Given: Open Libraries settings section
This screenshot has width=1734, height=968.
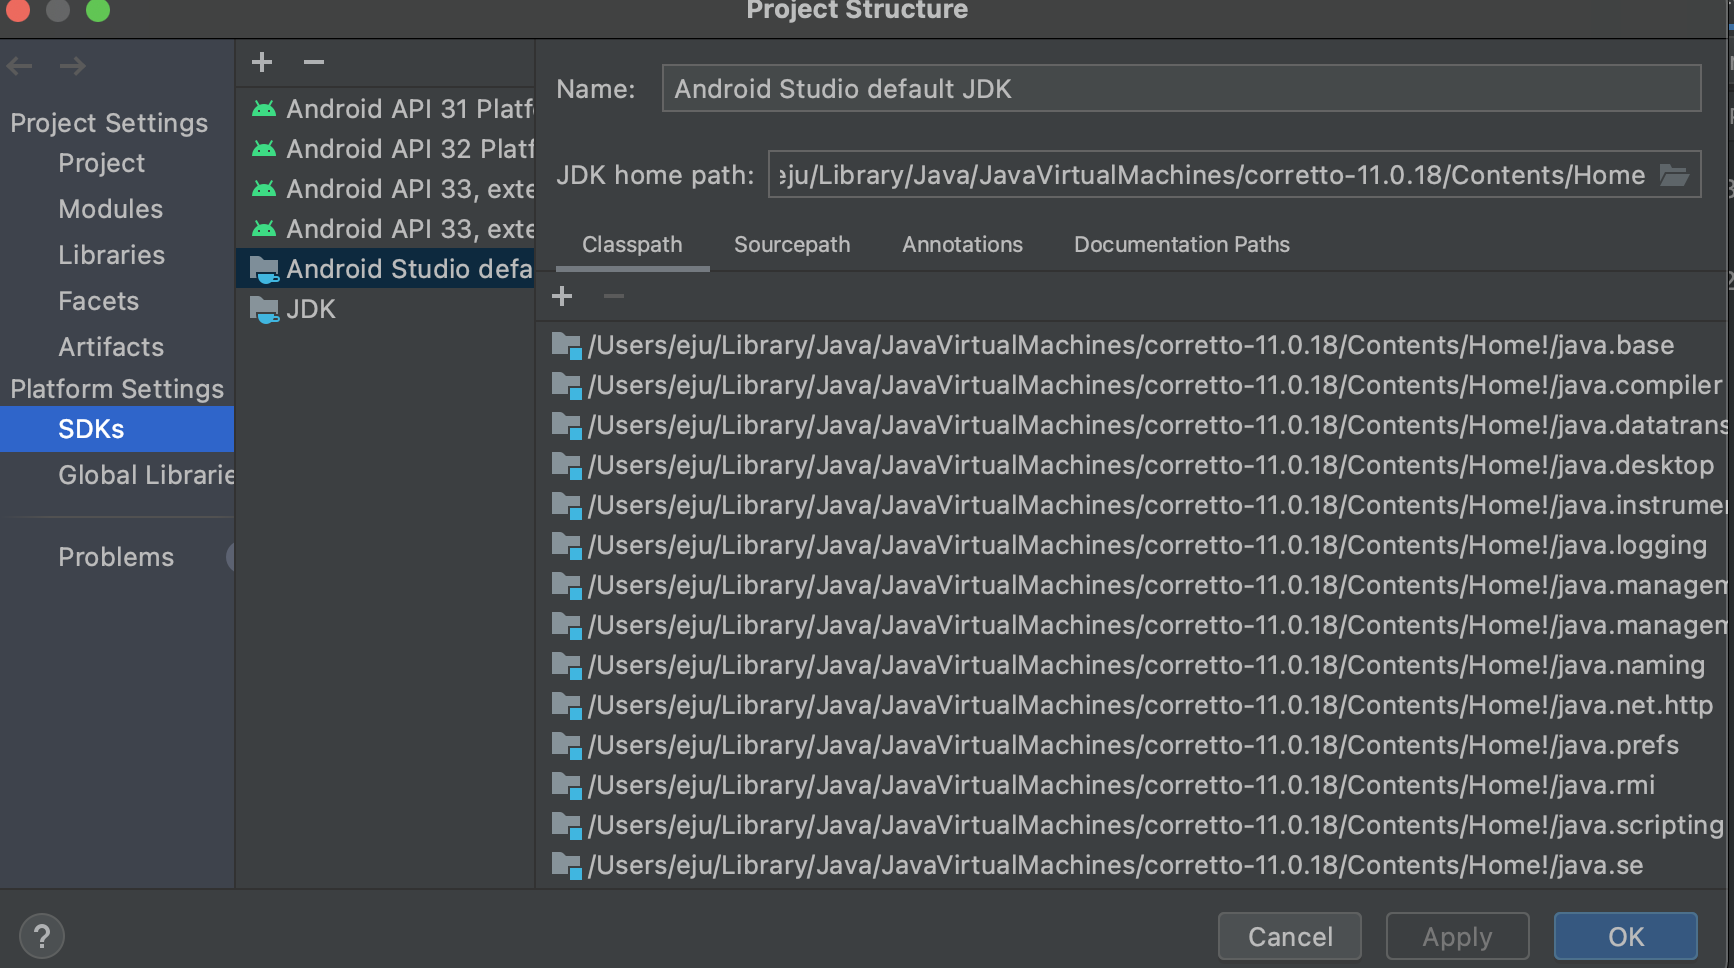Looking at the screenshot, I should tap(111, 255).
